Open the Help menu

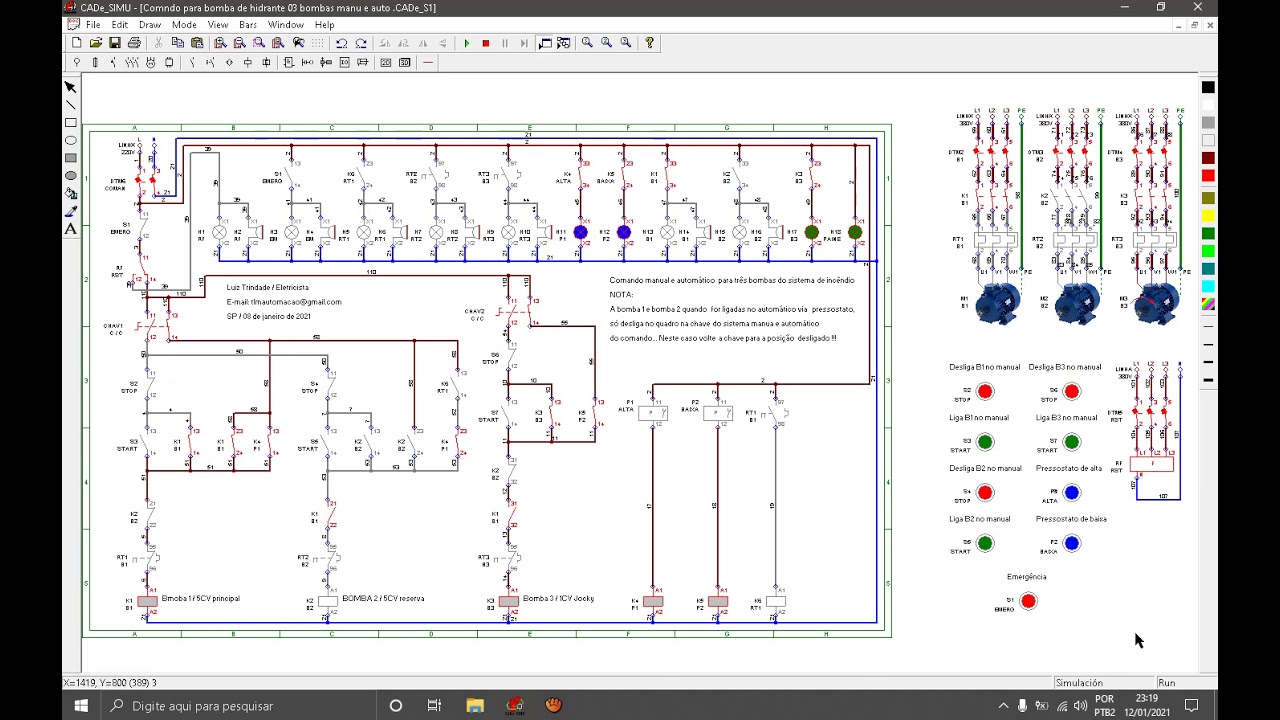click(325, 25)
